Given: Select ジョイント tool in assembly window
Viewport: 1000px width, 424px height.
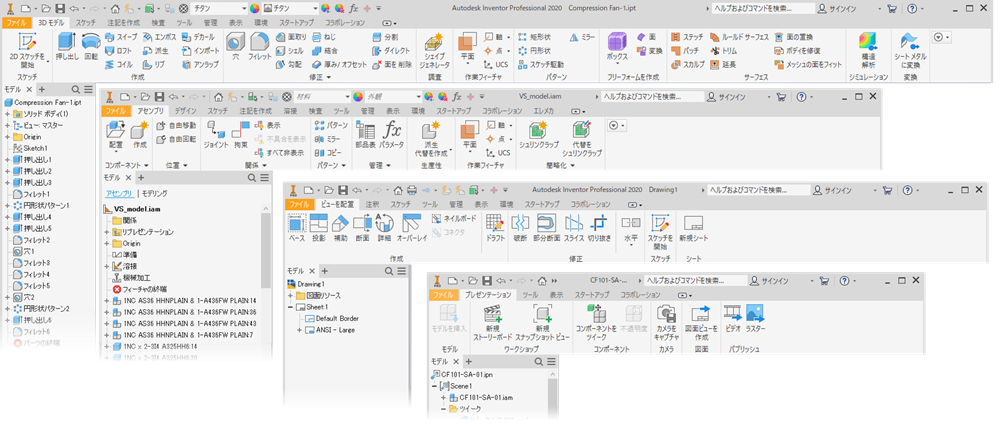Looking at the screenshot, I should (x=216, y=135).
